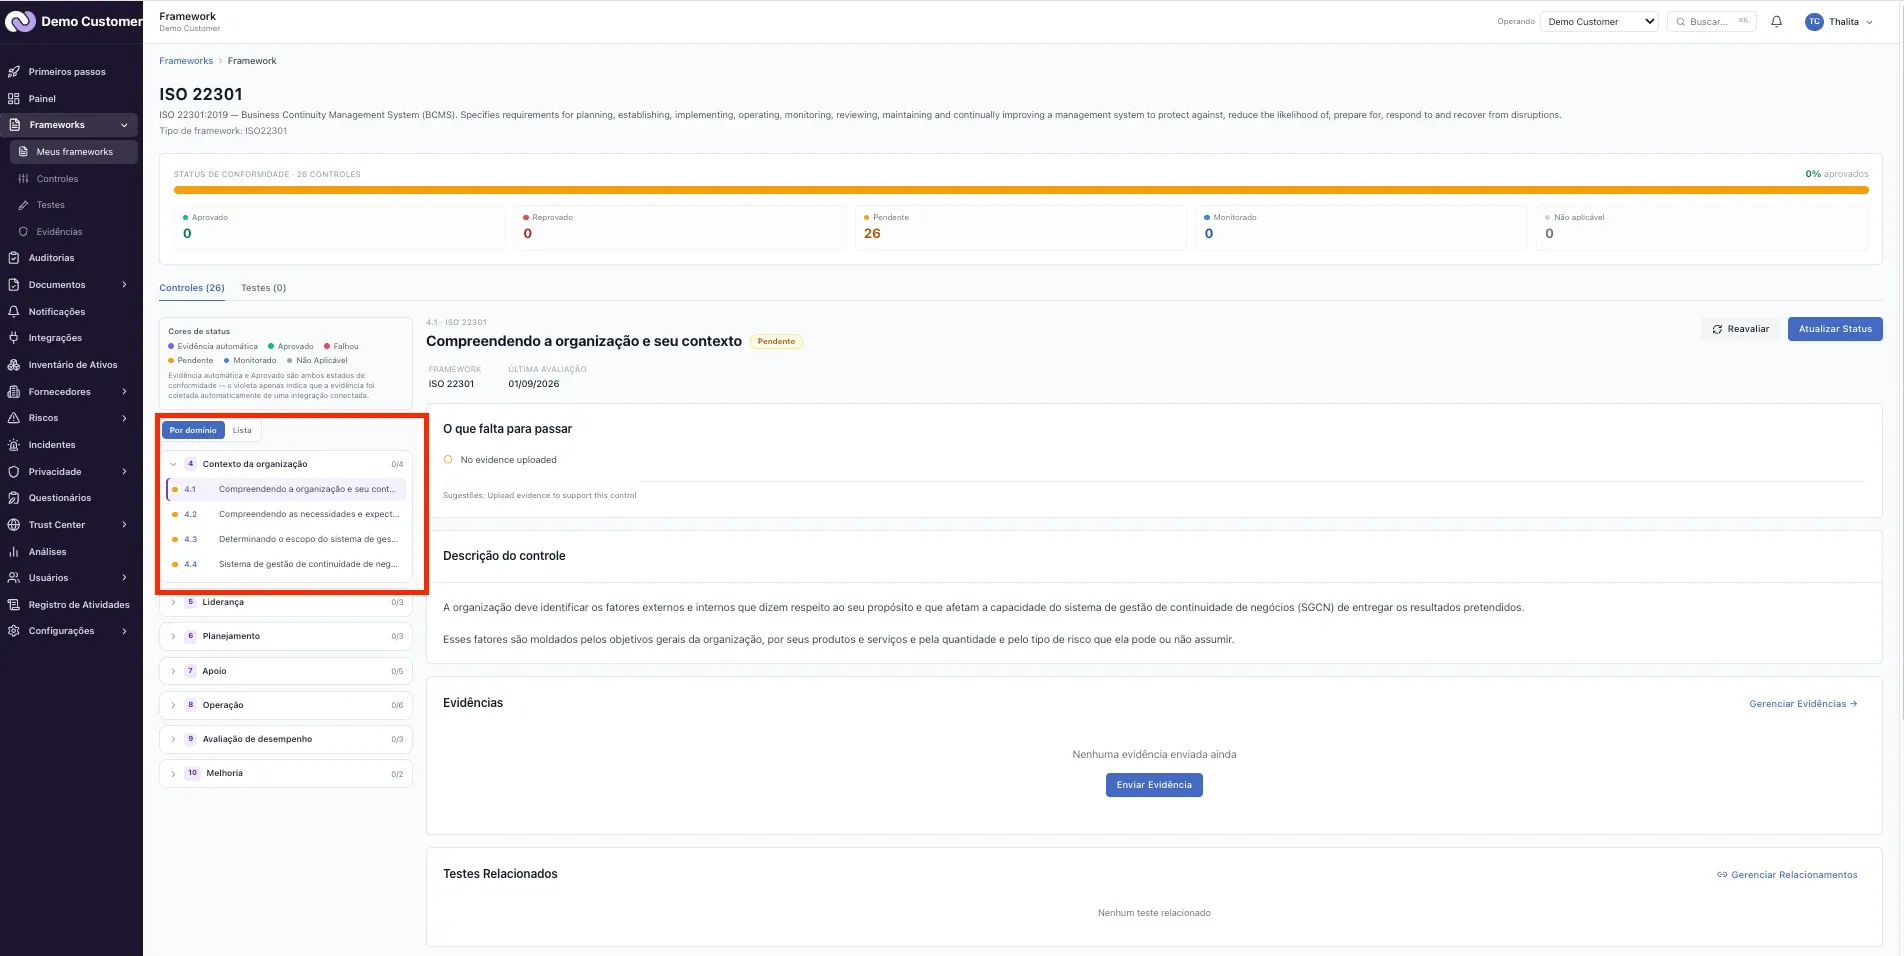Image resolution: width=1904 pixels, height=956 pixels.
Task: Switch control view to Lista
Action: click(x=242, y=430)
